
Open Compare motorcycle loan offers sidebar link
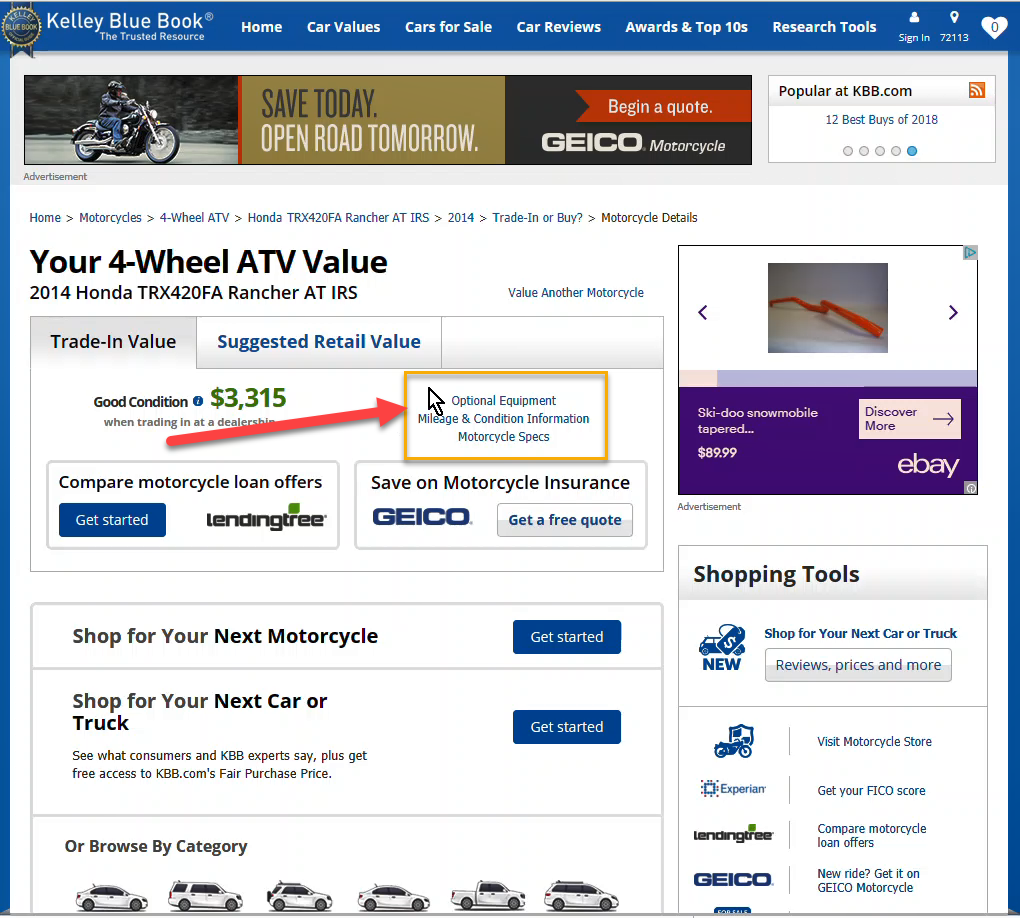[872, 835]
